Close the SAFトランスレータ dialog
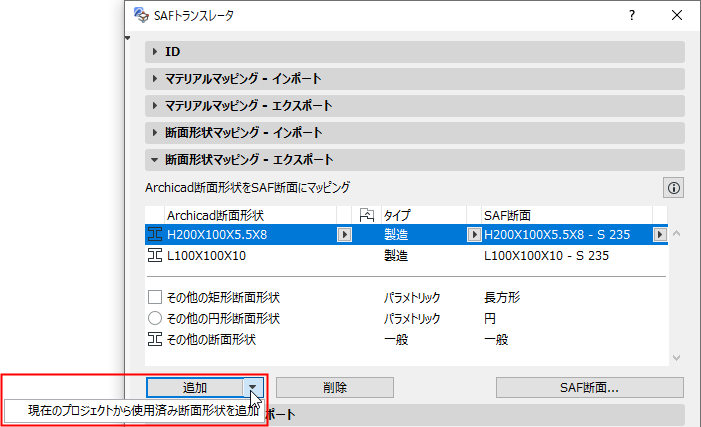Screen dimensions: 701x427 tap(677, 15)
